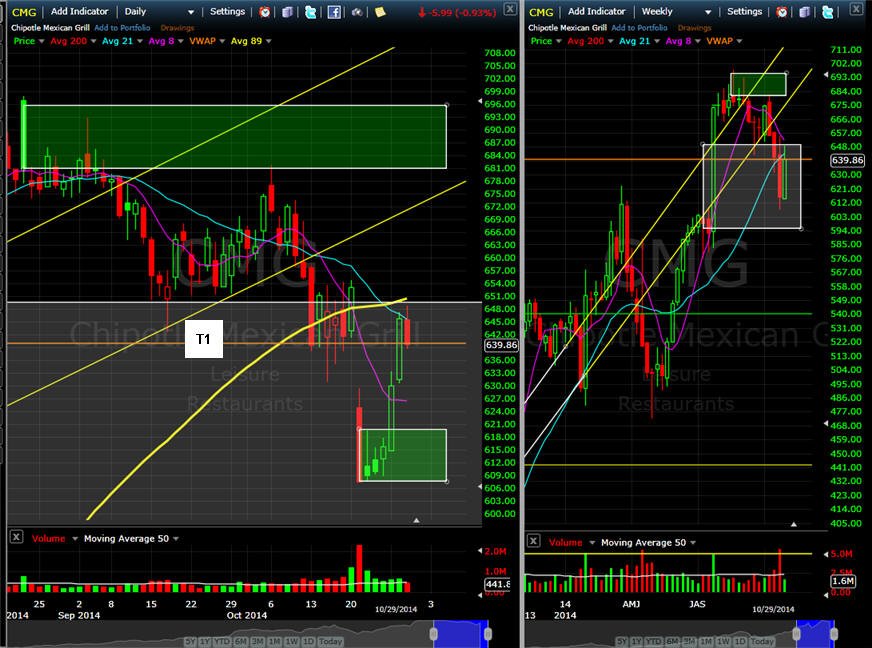Open the alarm clock alert icon on daily chart

coord(265,12)
